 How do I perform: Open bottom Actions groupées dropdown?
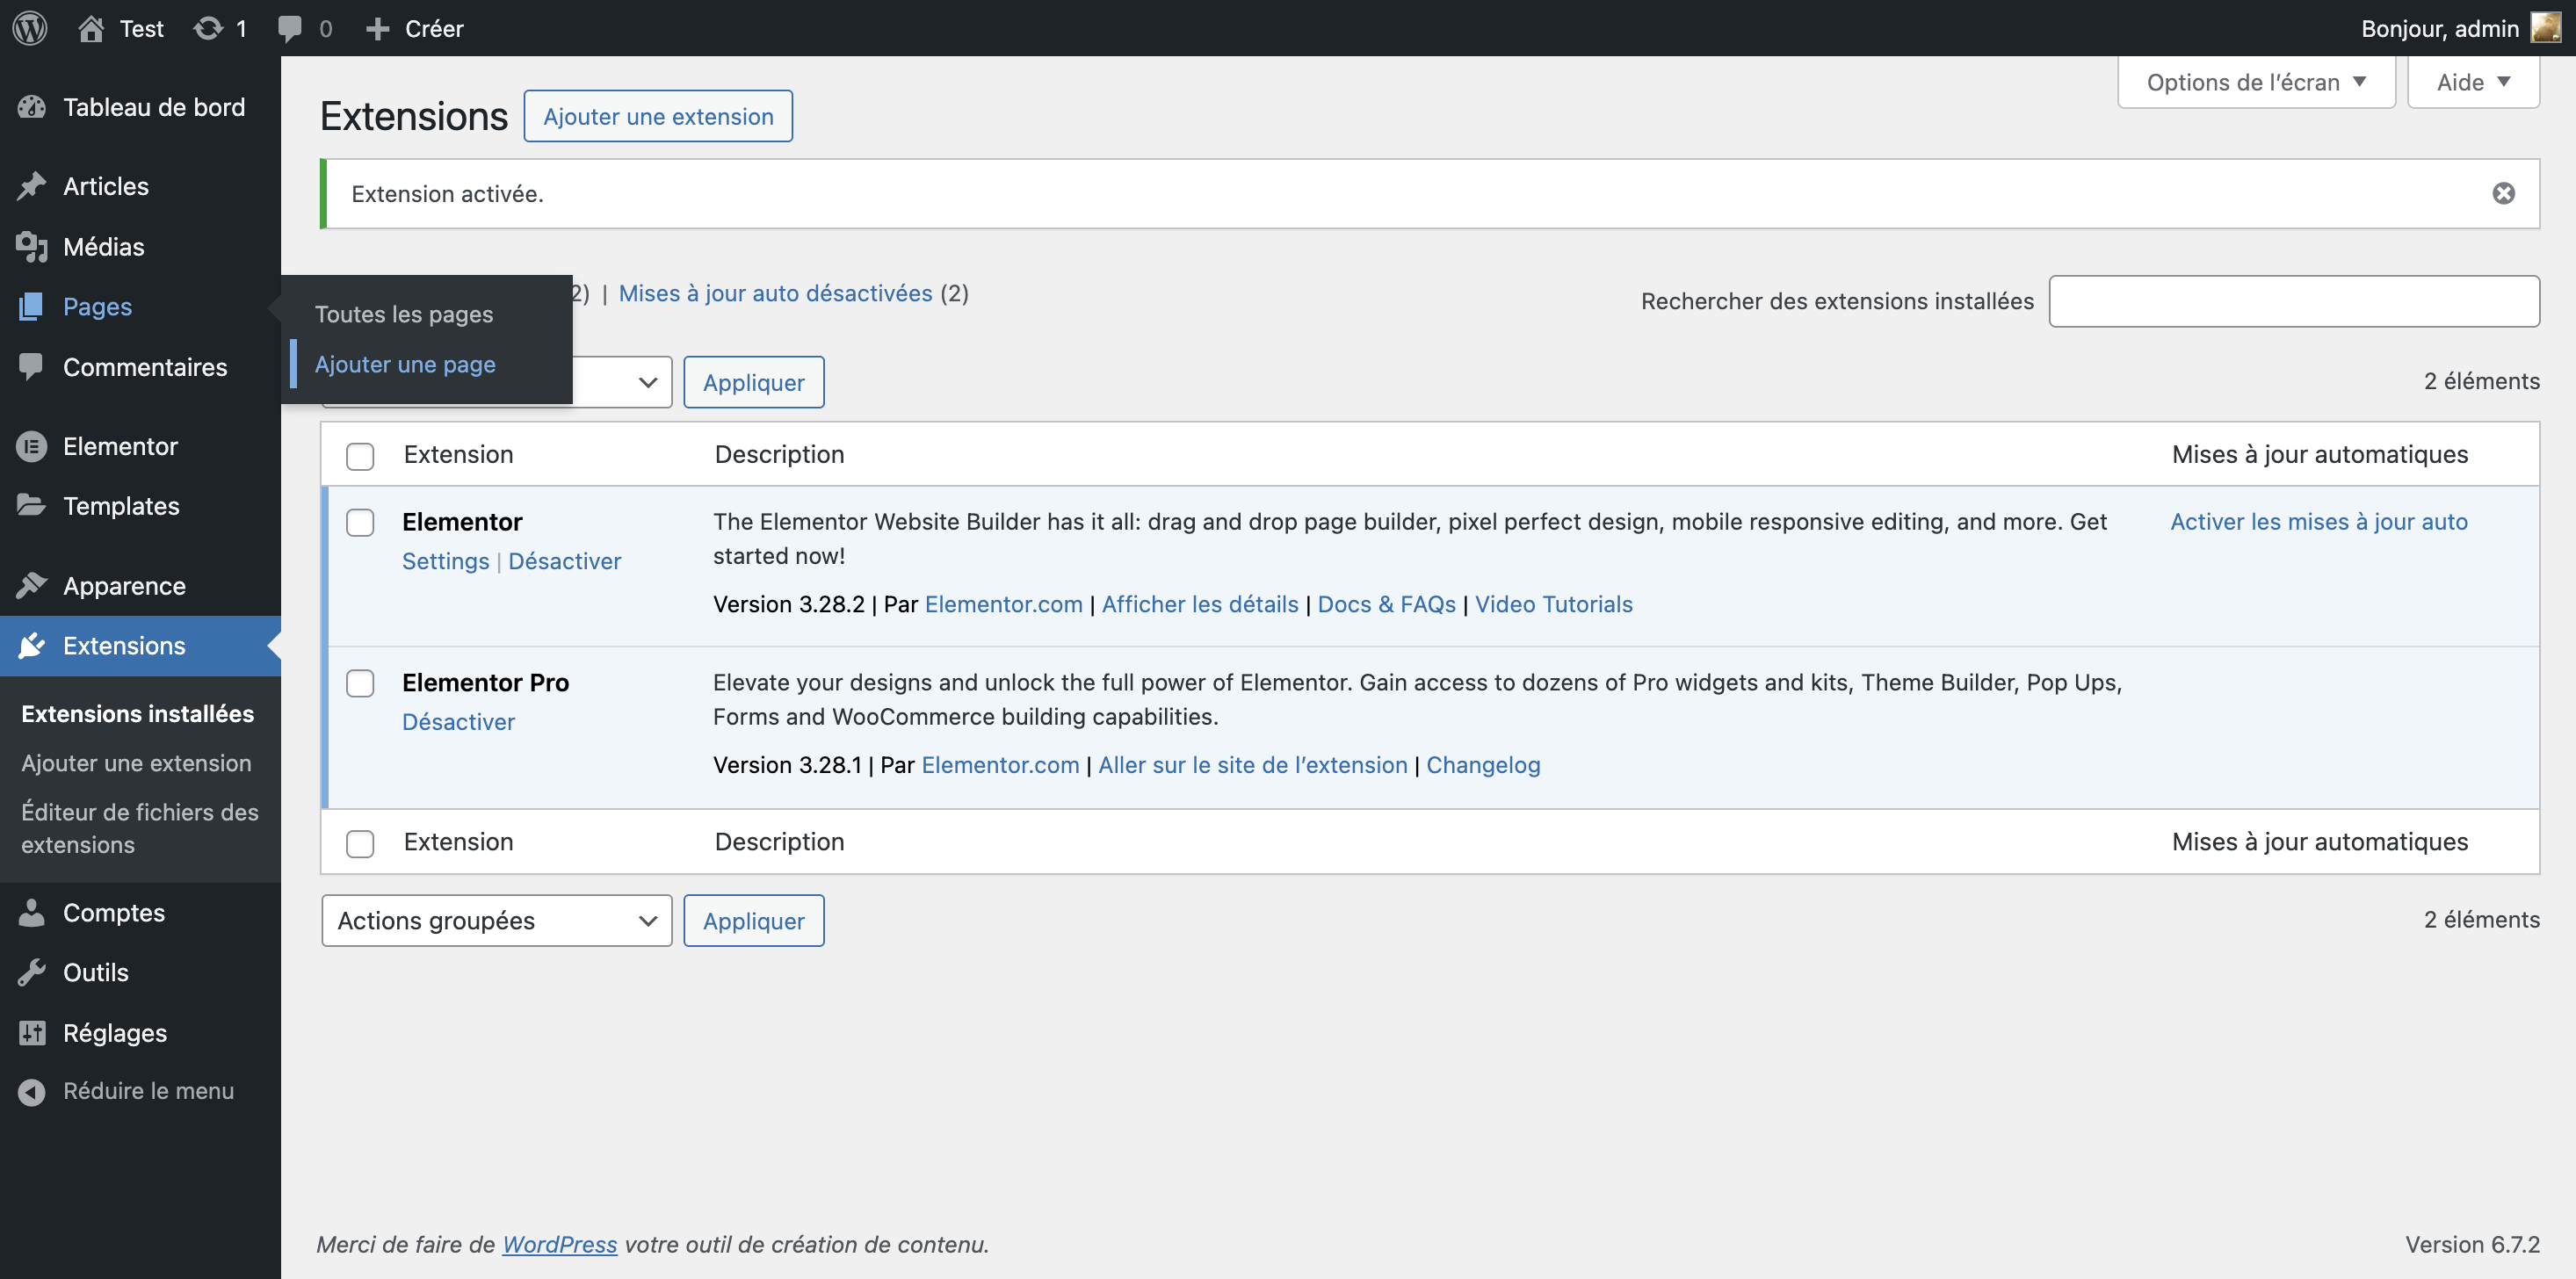(496, 920)
